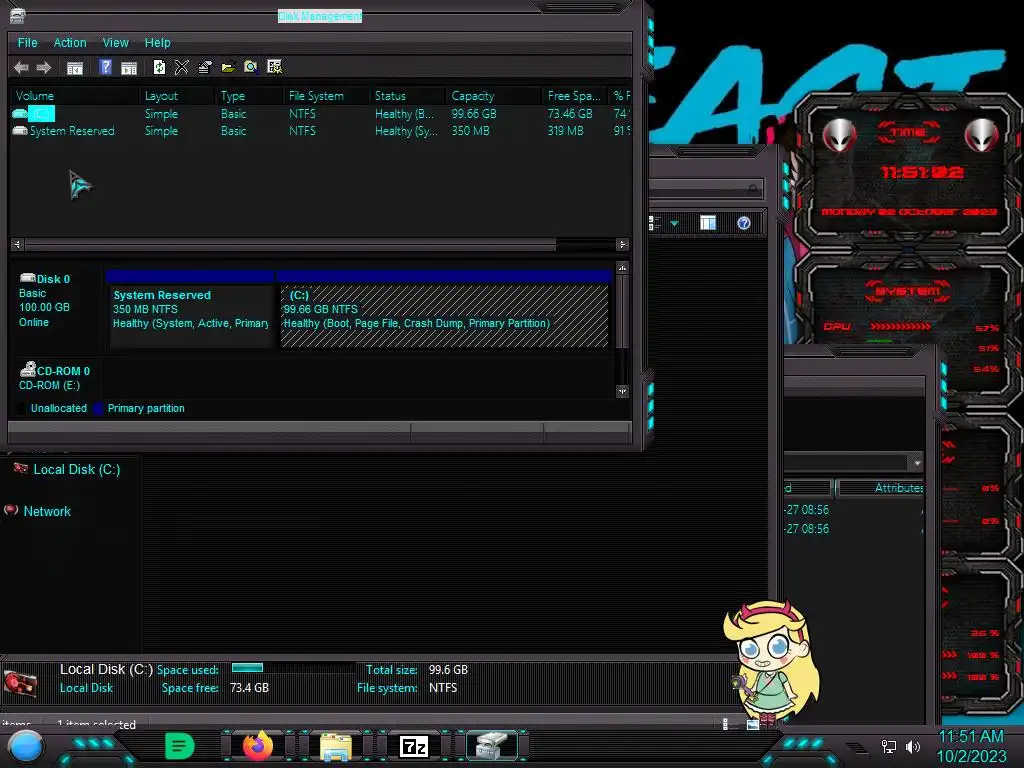
Task: Go back with the toolbar Back arrow
Action: click(x=21, y=67)
